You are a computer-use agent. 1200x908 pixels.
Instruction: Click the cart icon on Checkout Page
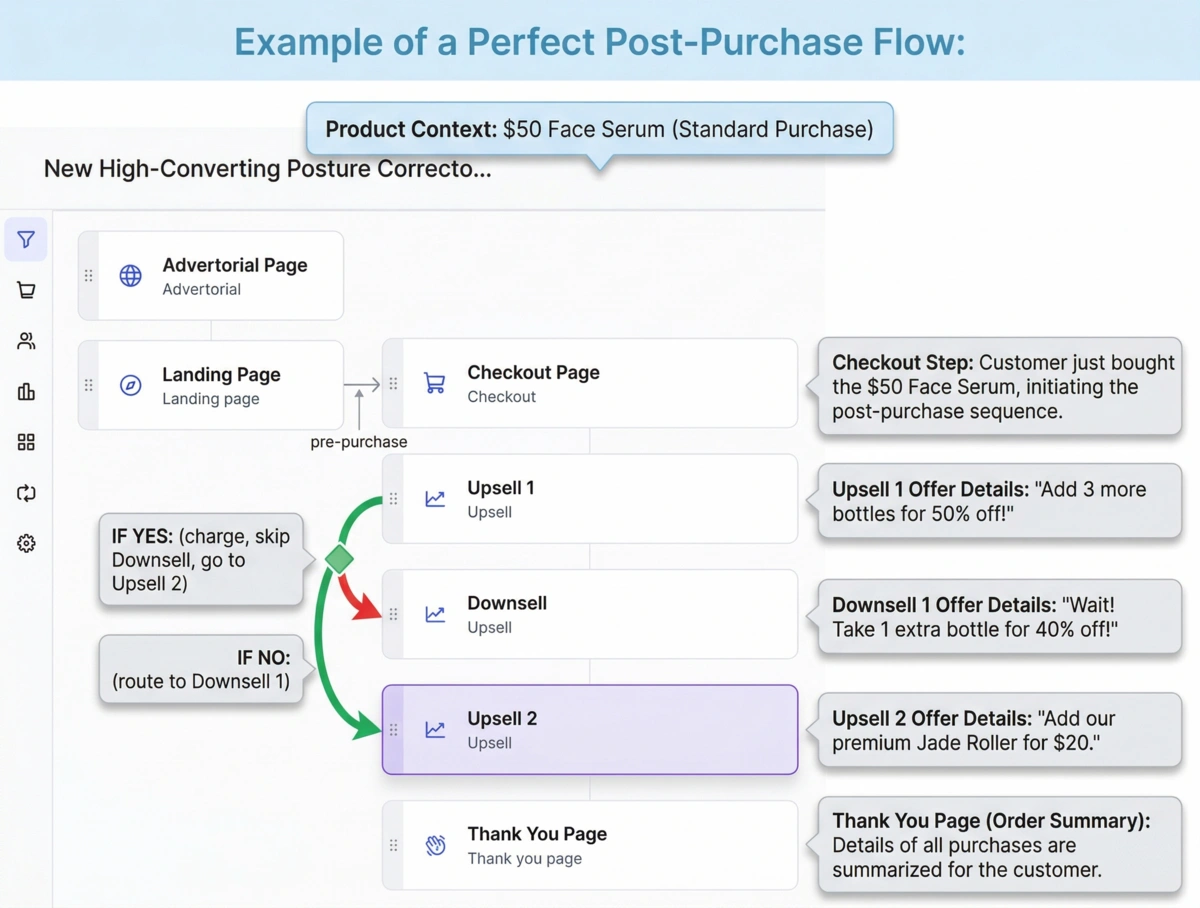(435, 383)
